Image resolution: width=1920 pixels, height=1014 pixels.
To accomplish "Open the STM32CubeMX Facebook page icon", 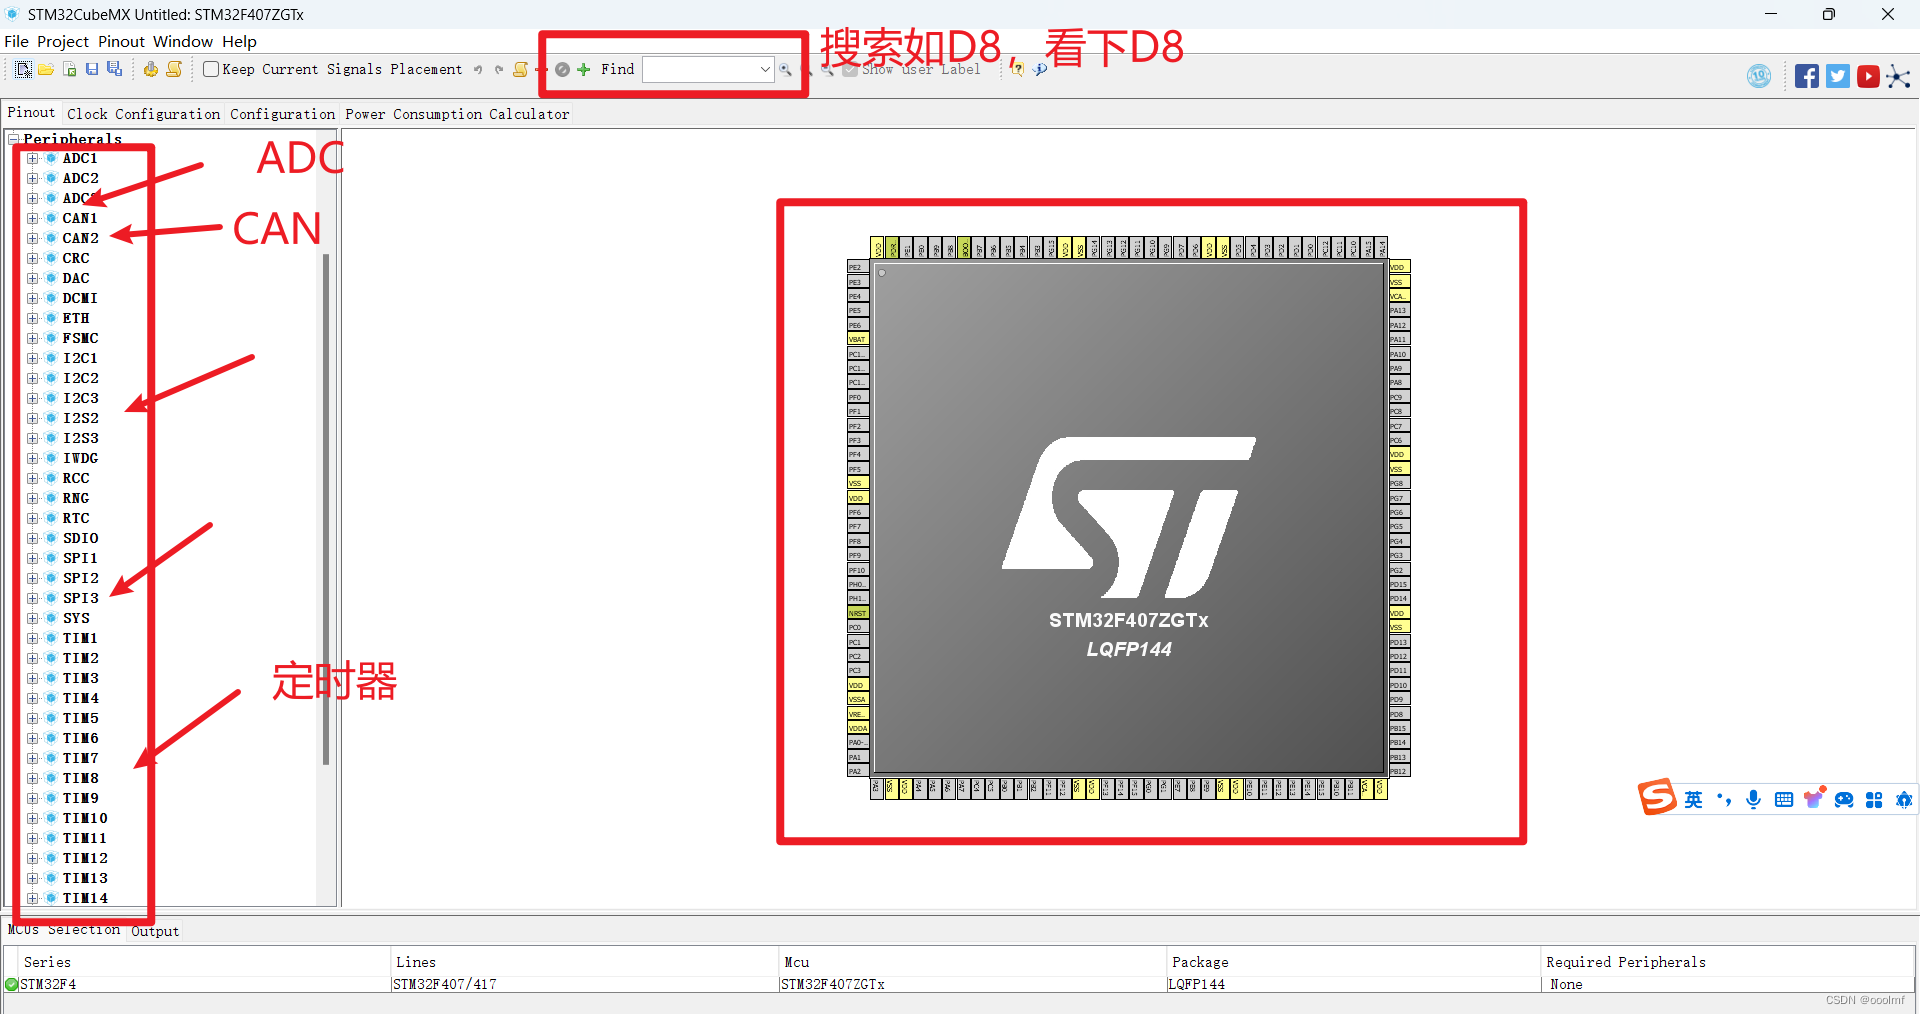I will pyautogui.click(x=1807, y=76).
